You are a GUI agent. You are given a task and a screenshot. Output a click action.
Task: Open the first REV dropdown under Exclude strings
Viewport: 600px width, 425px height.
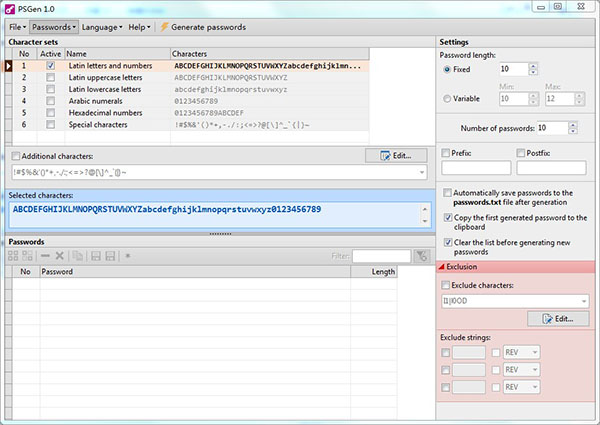(536, 351)
